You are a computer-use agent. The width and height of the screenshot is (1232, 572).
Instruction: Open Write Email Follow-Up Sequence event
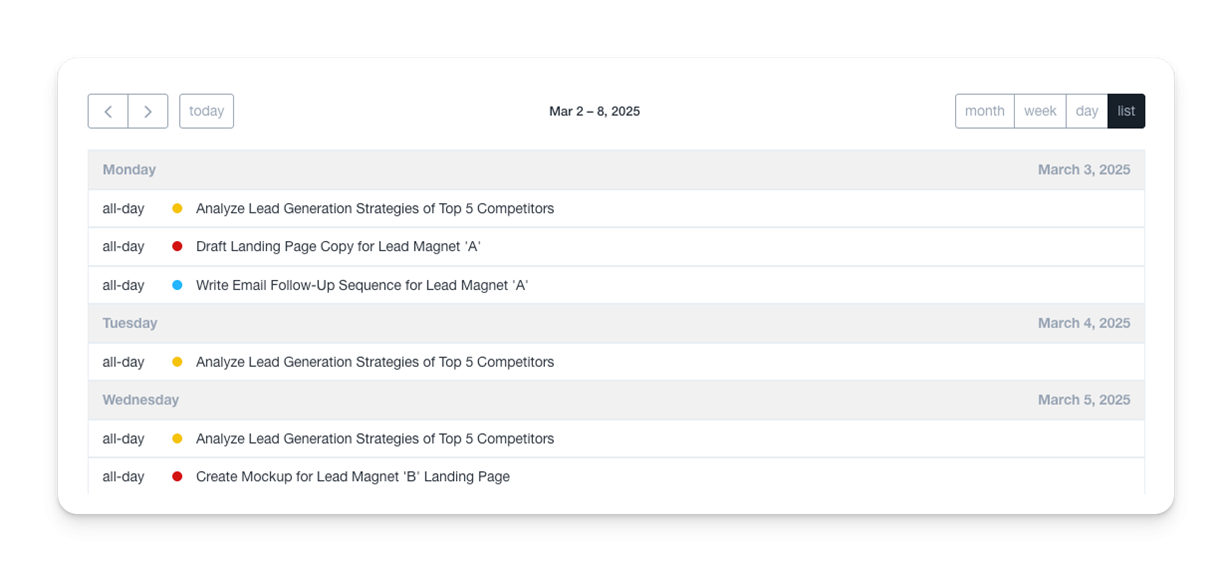coord(362,285)
